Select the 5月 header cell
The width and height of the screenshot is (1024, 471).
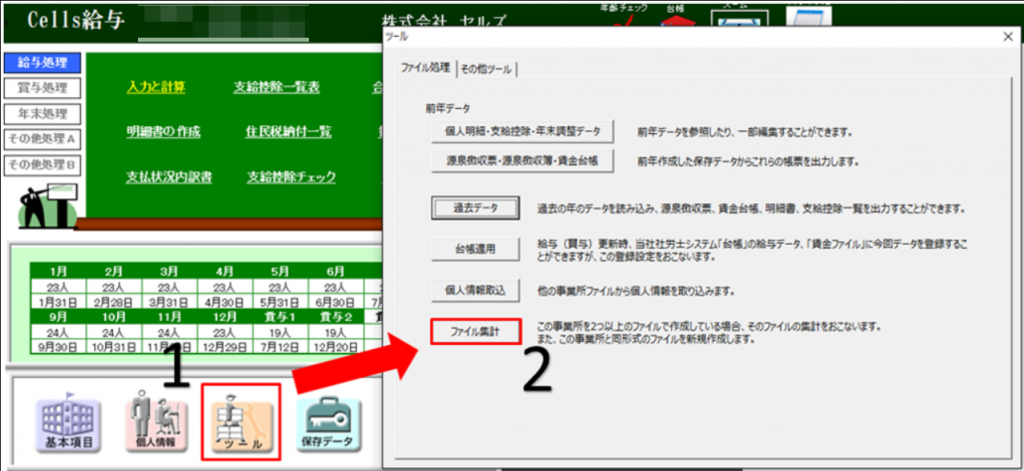[x=280, y=270]
